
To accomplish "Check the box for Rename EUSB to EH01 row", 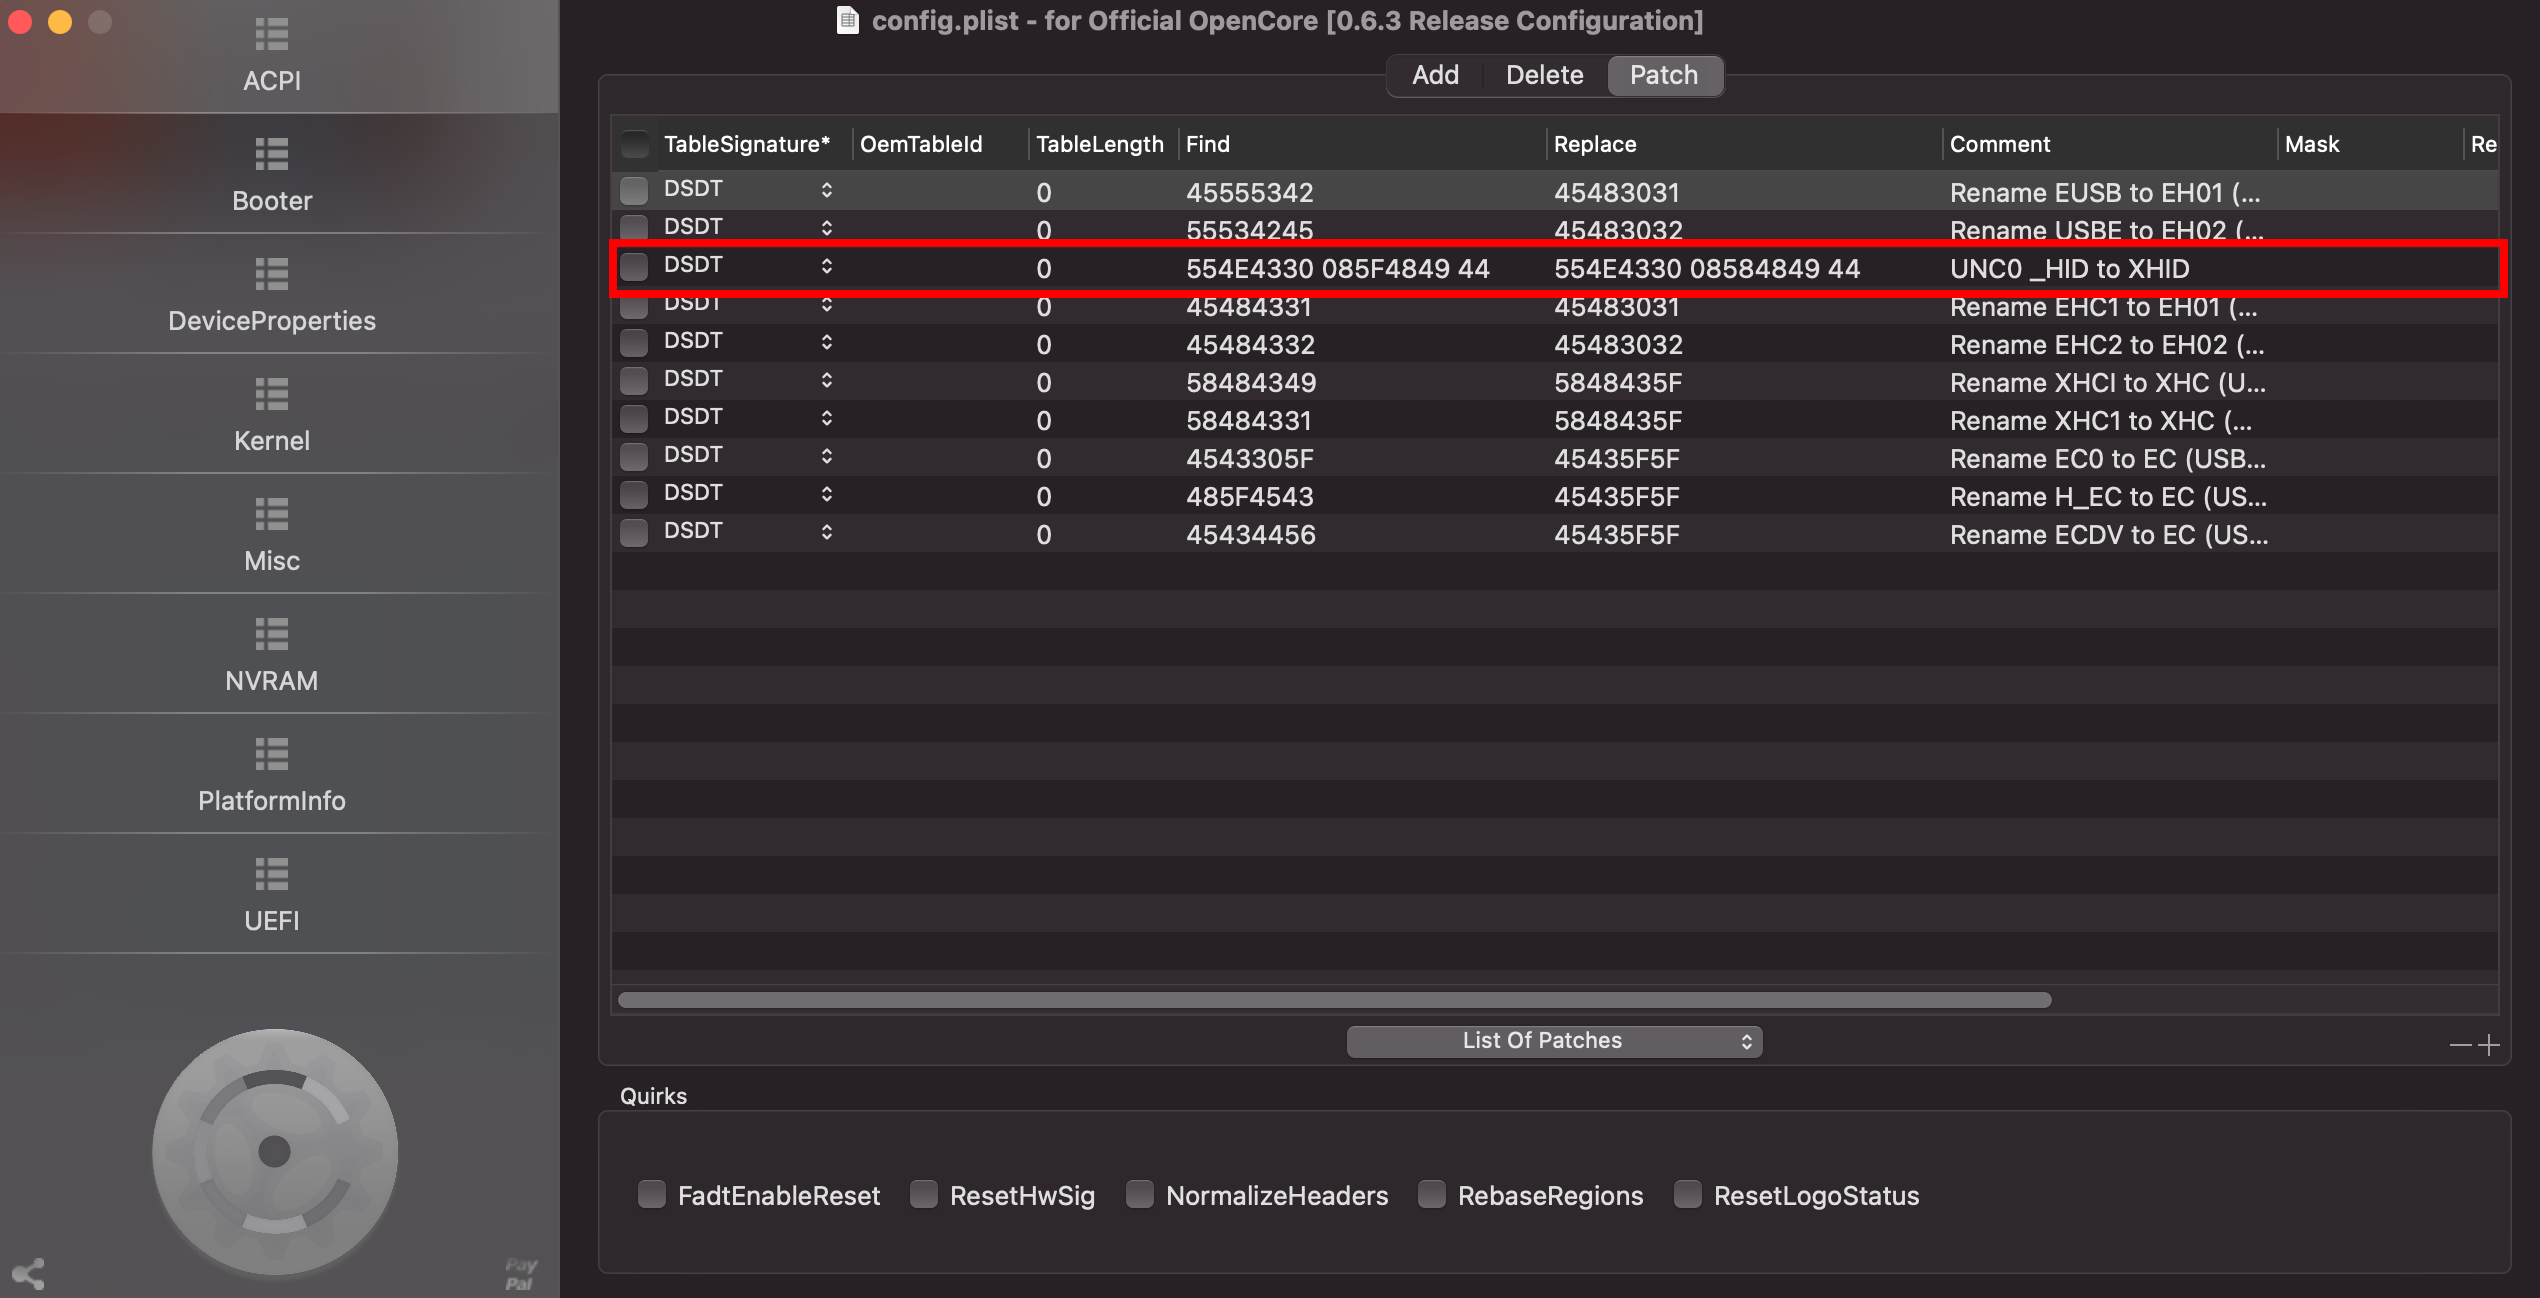I will pos(634,190).
